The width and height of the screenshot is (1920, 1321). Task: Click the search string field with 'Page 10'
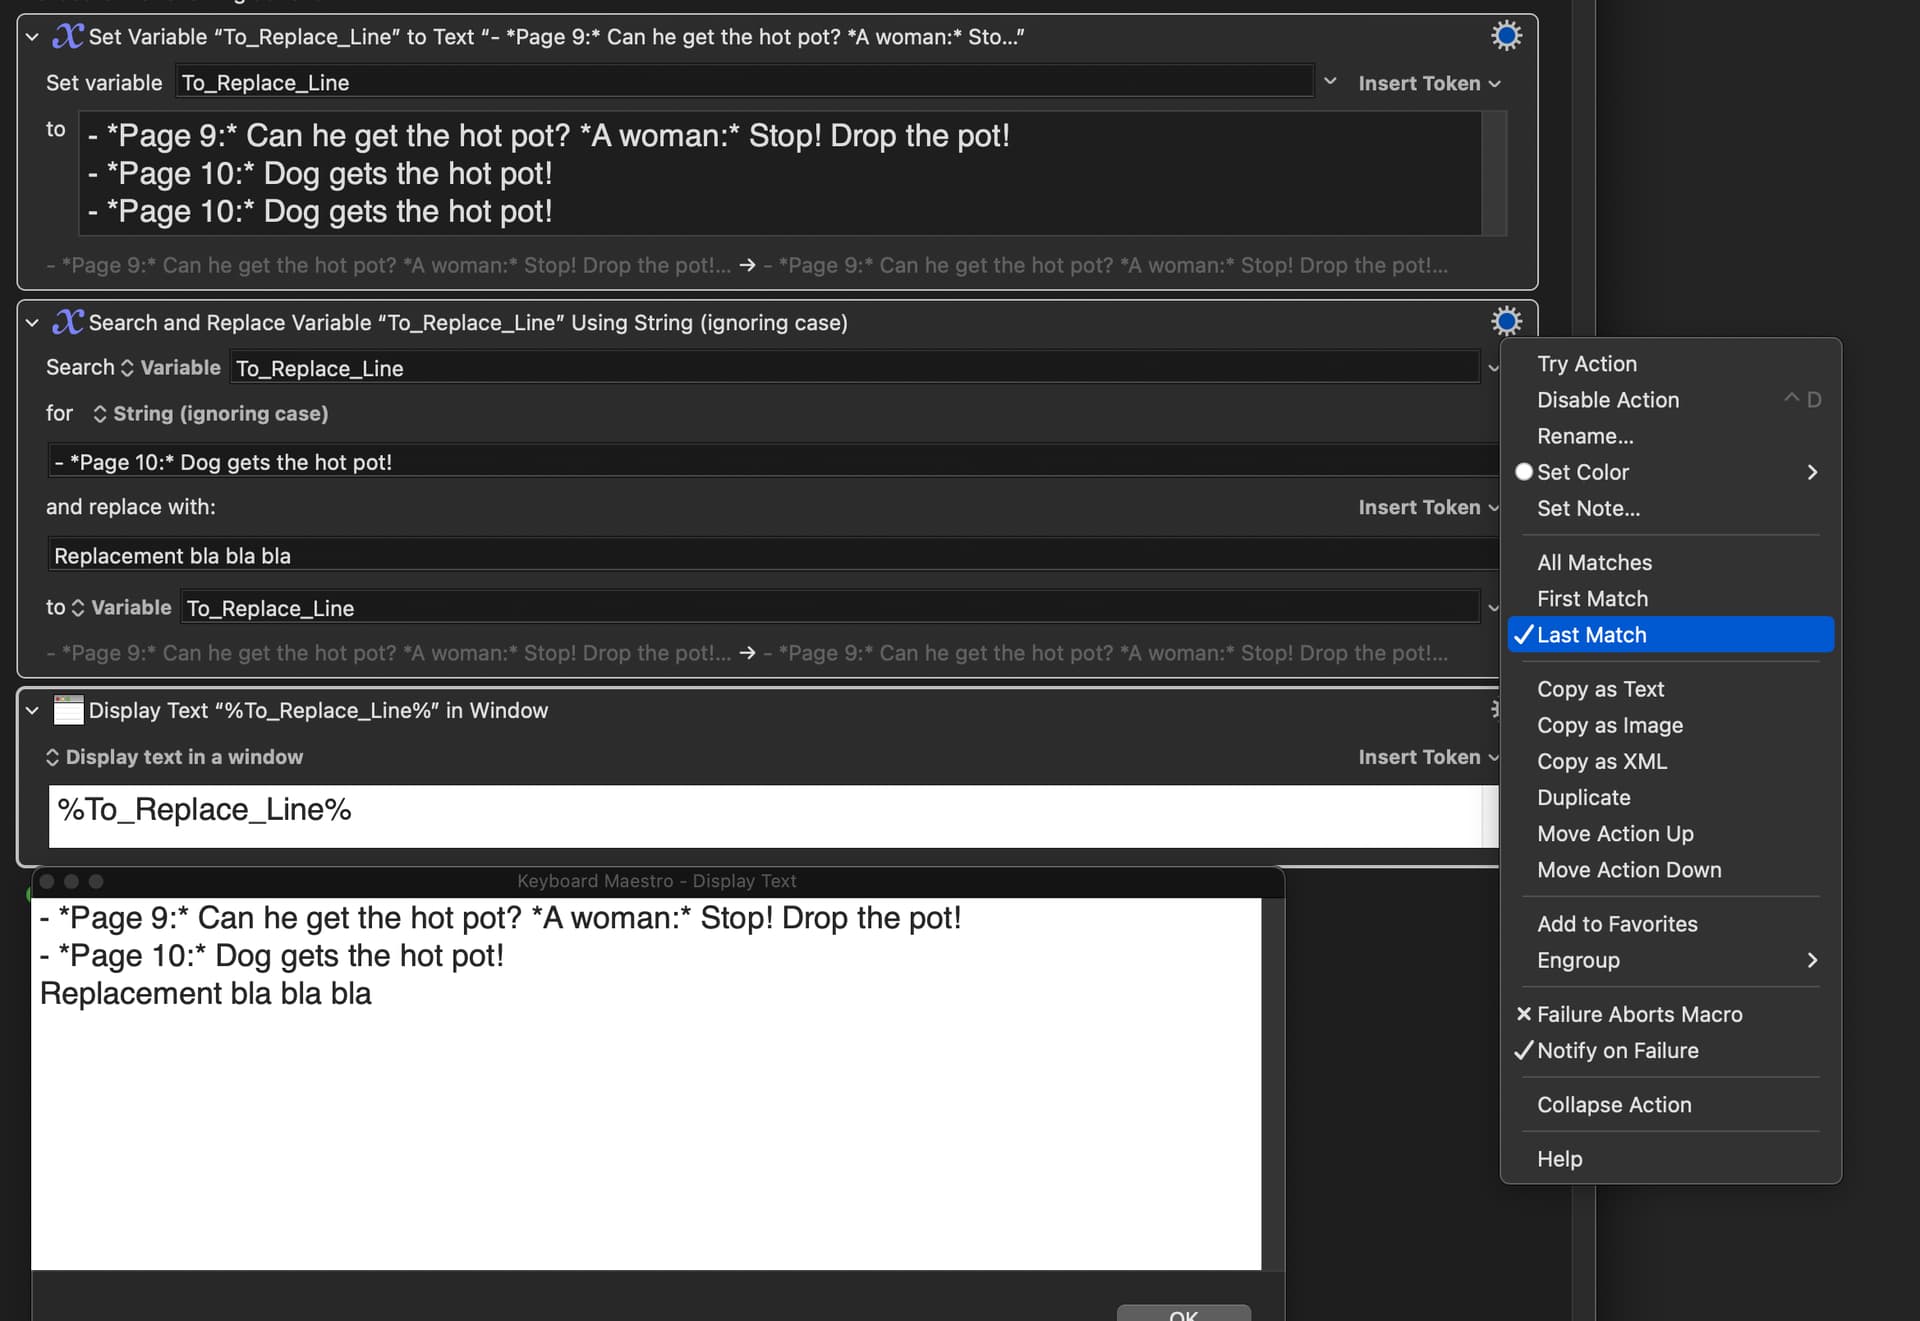click(772, 462)
